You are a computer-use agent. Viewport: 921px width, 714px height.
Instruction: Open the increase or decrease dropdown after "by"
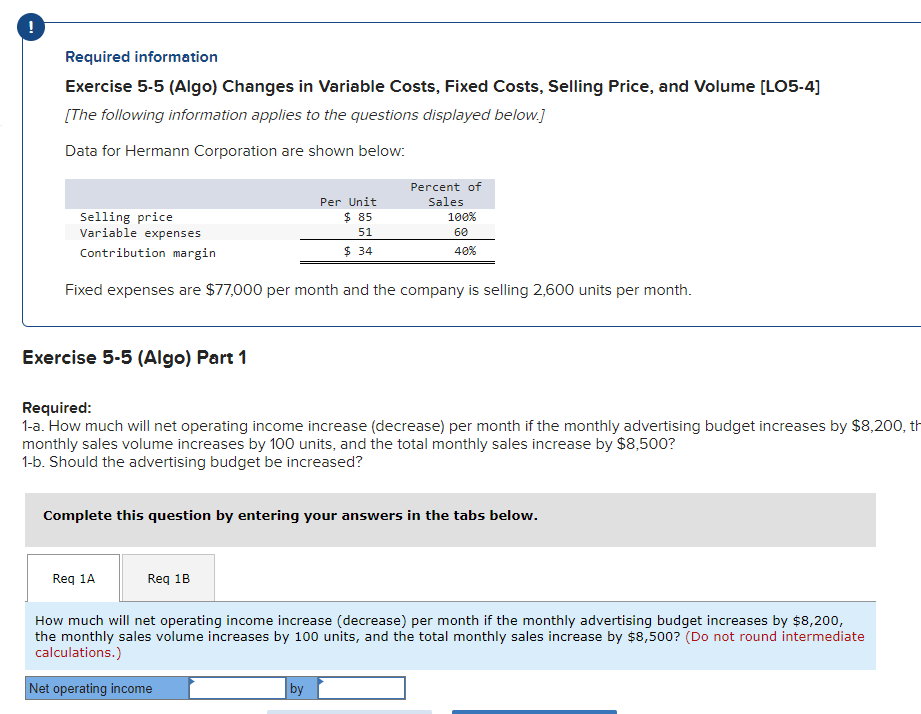361,687
